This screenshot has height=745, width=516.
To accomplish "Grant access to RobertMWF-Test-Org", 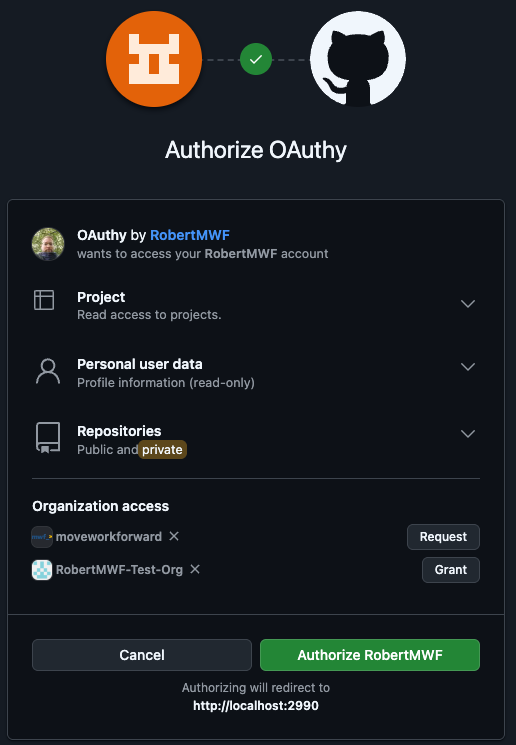I will [451, 570].
